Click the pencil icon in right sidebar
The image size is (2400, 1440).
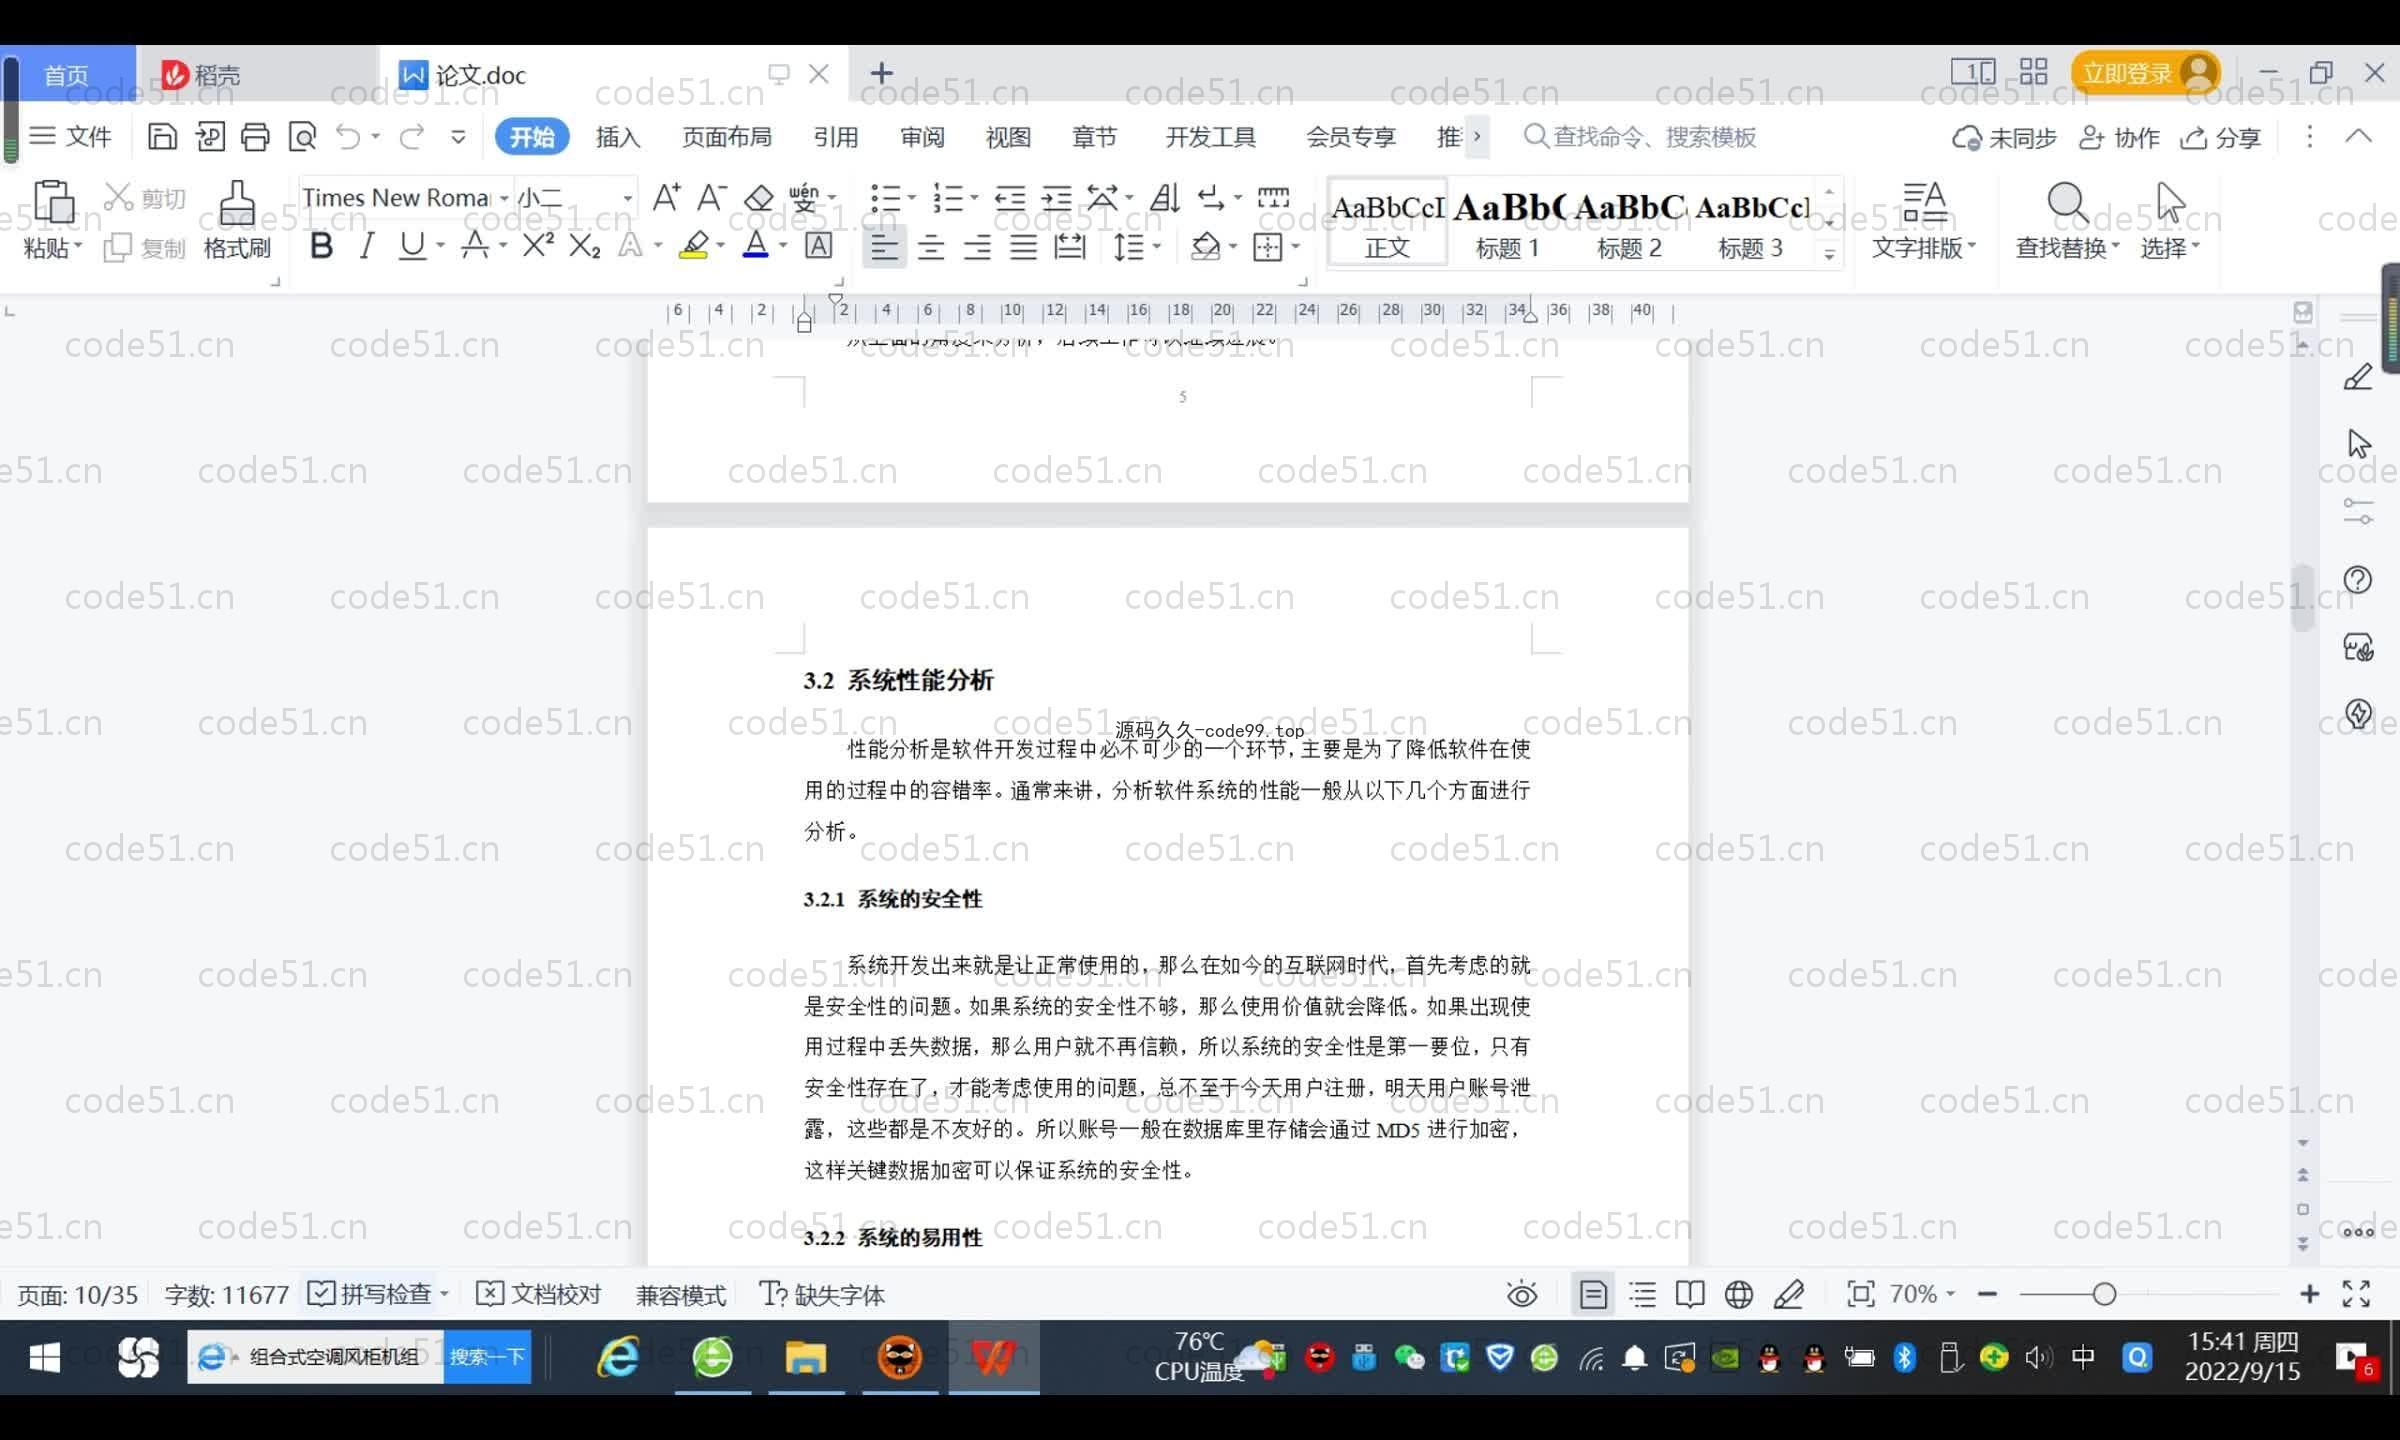point(2358,377)
